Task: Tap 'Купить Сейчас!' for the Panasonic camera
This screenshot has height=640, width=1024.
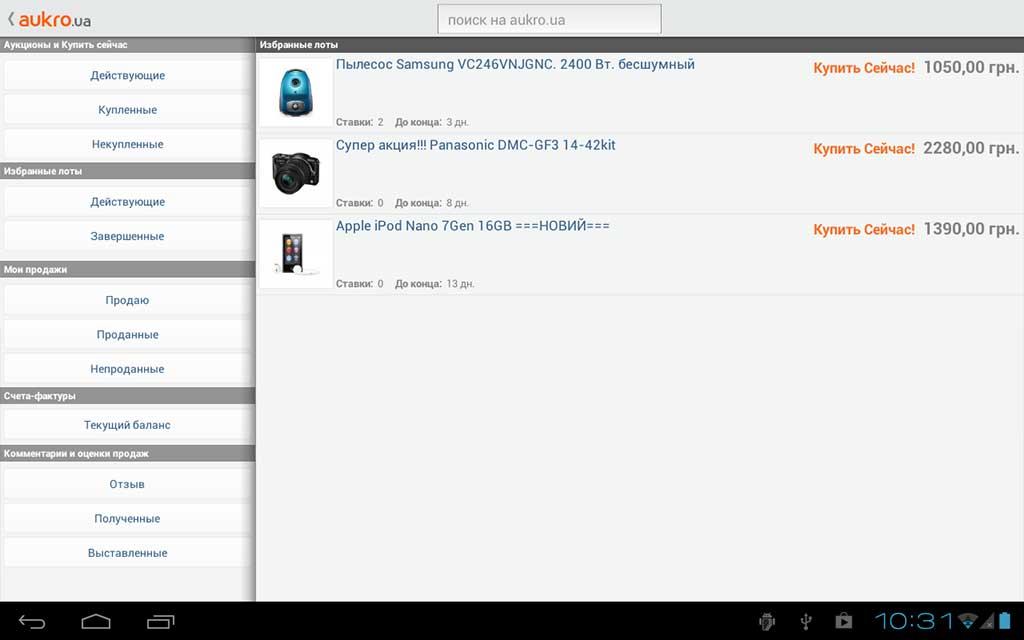Action: (864, 149)
